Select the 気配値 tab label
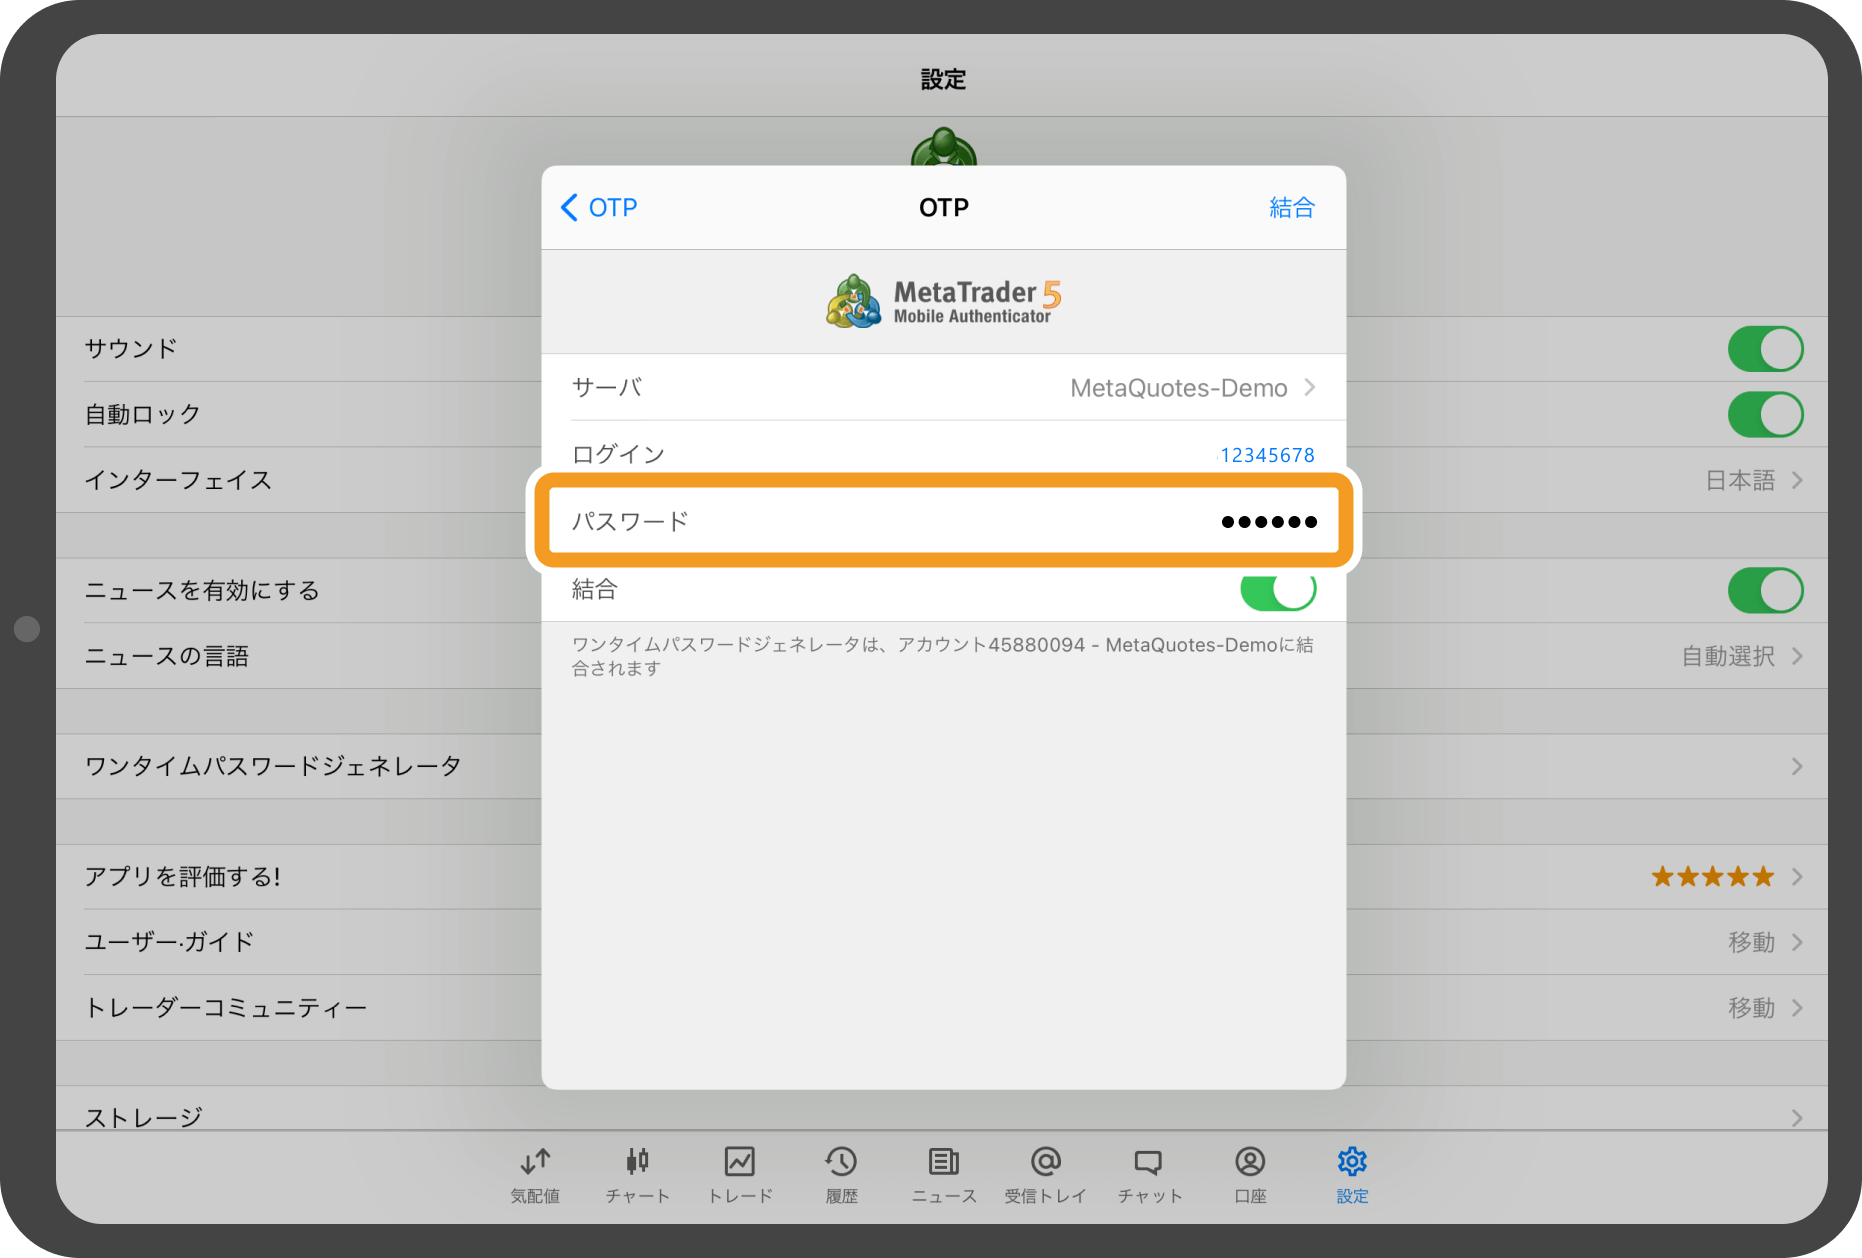The height and width of the screenshot is (1258, 1862). click(x=536, y=1196)
